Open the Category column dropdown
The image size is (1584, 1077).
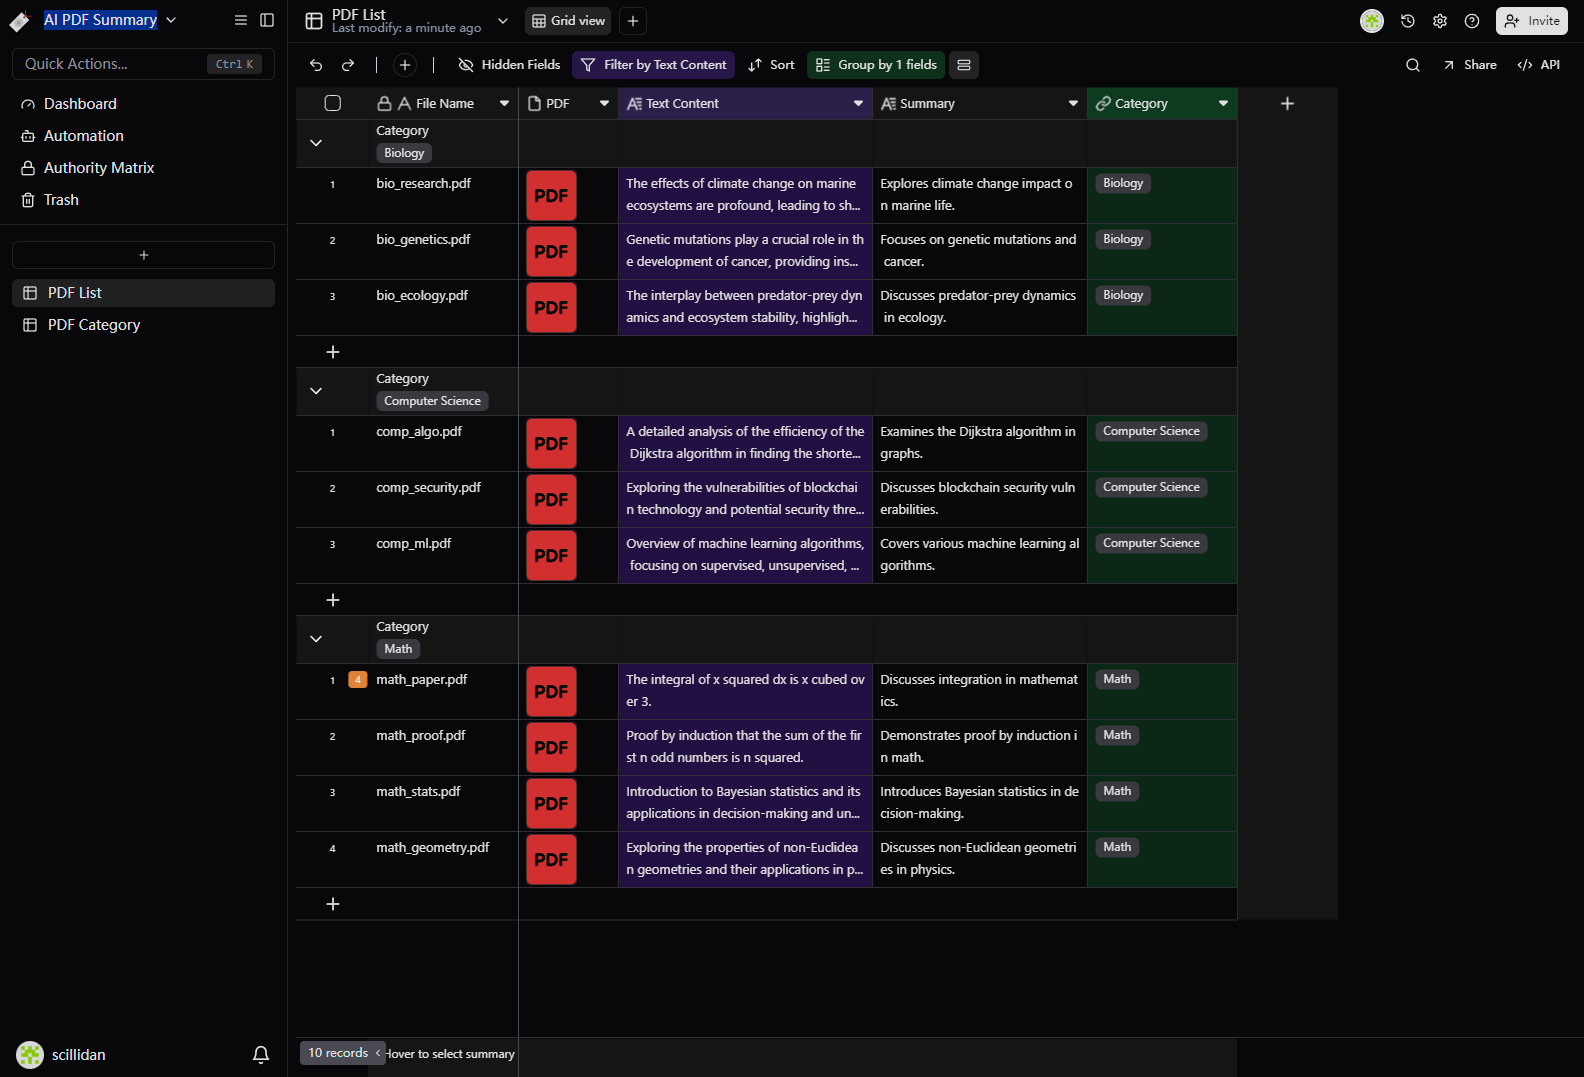(1223, 104)
